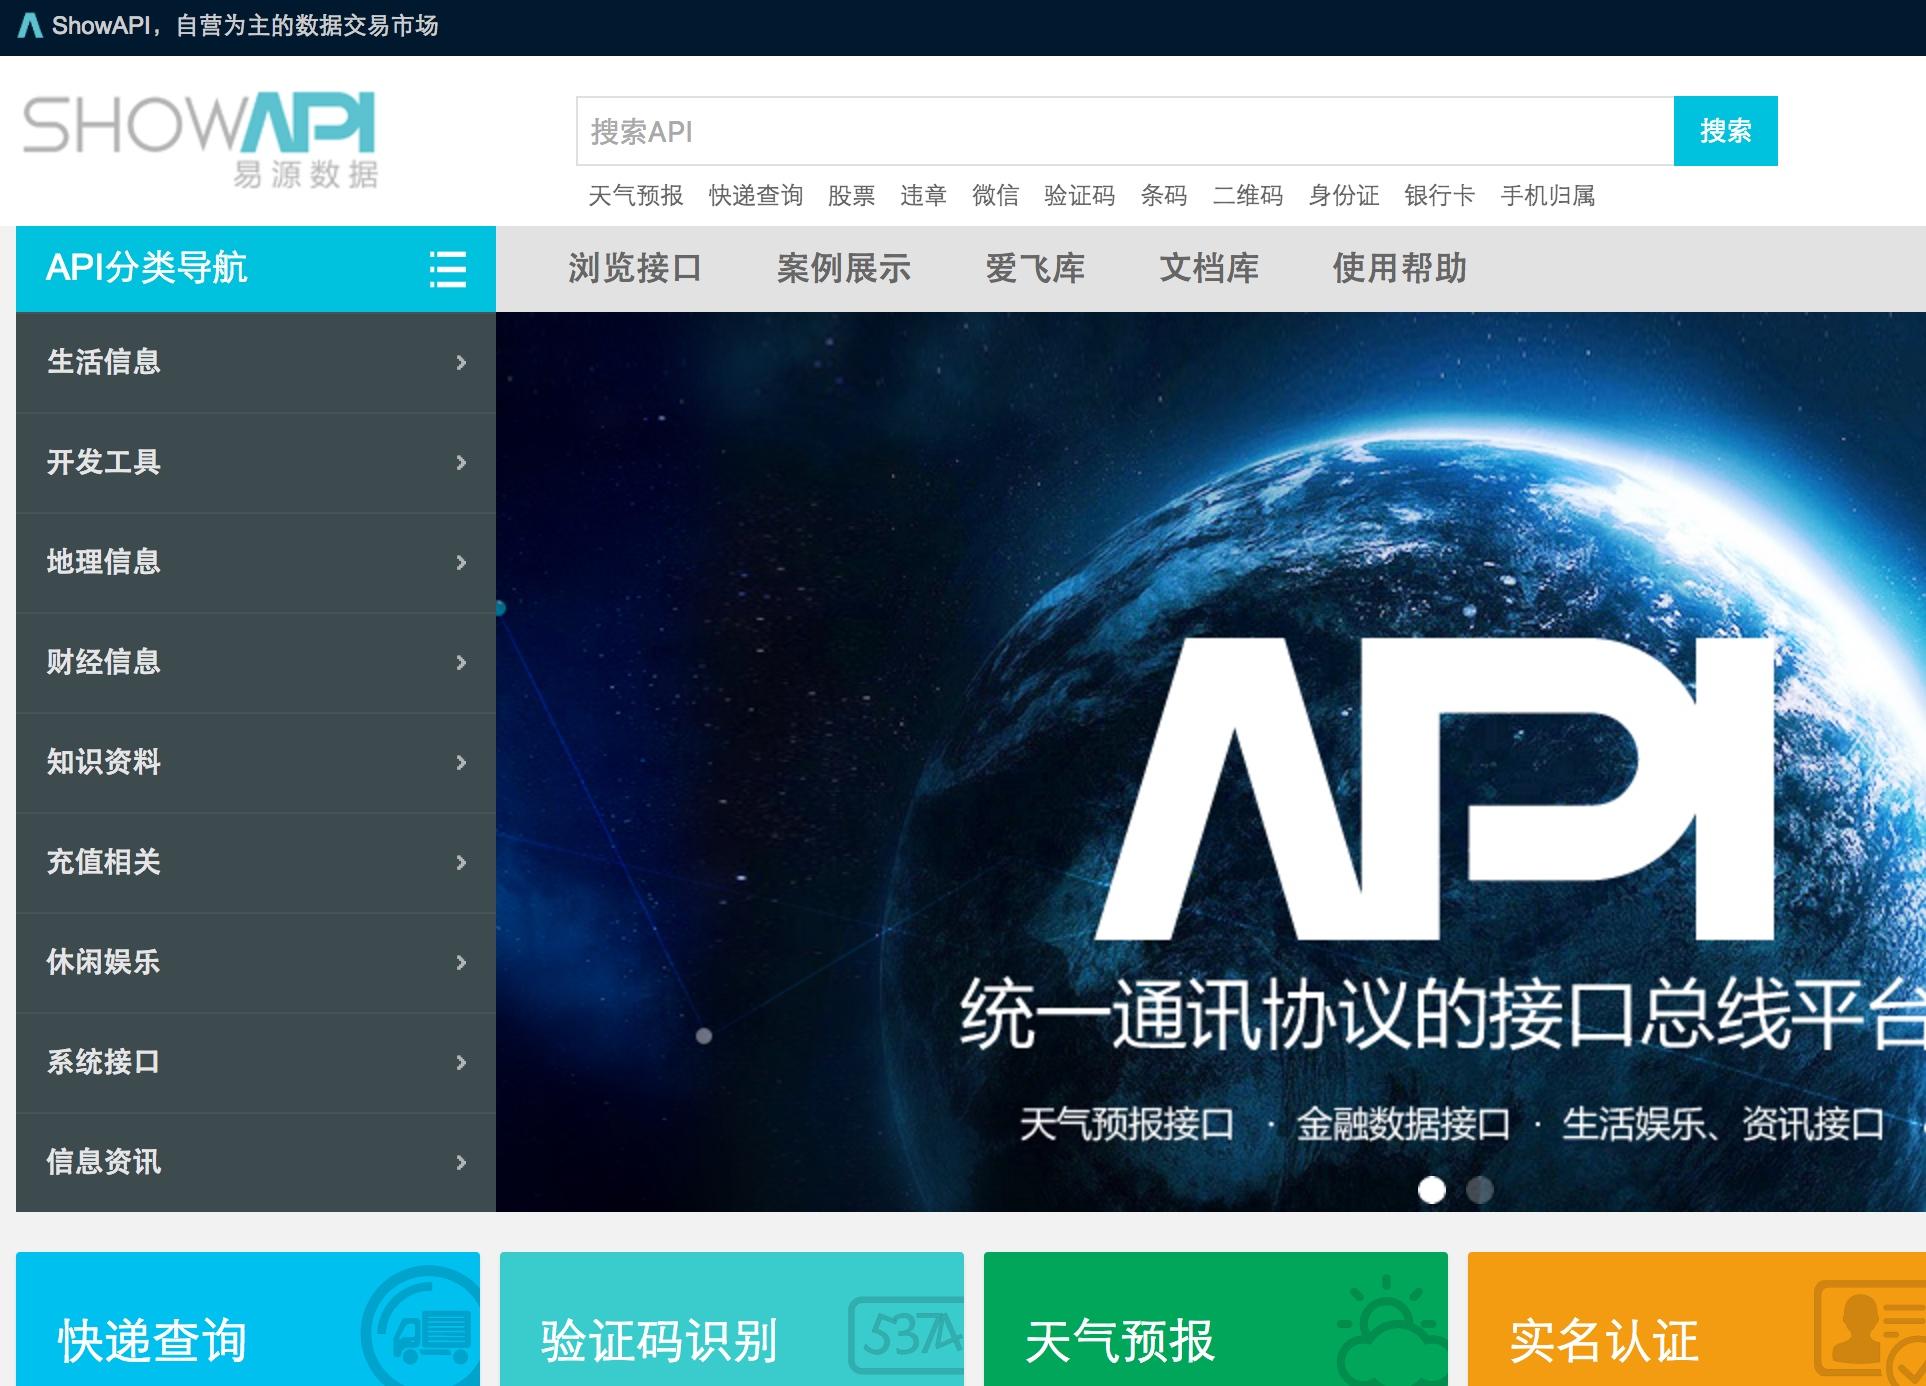The width and height of the screenshot is (1926, 1386).
Task: Select 知识资料 category label
Action: (x=104, y=762)
